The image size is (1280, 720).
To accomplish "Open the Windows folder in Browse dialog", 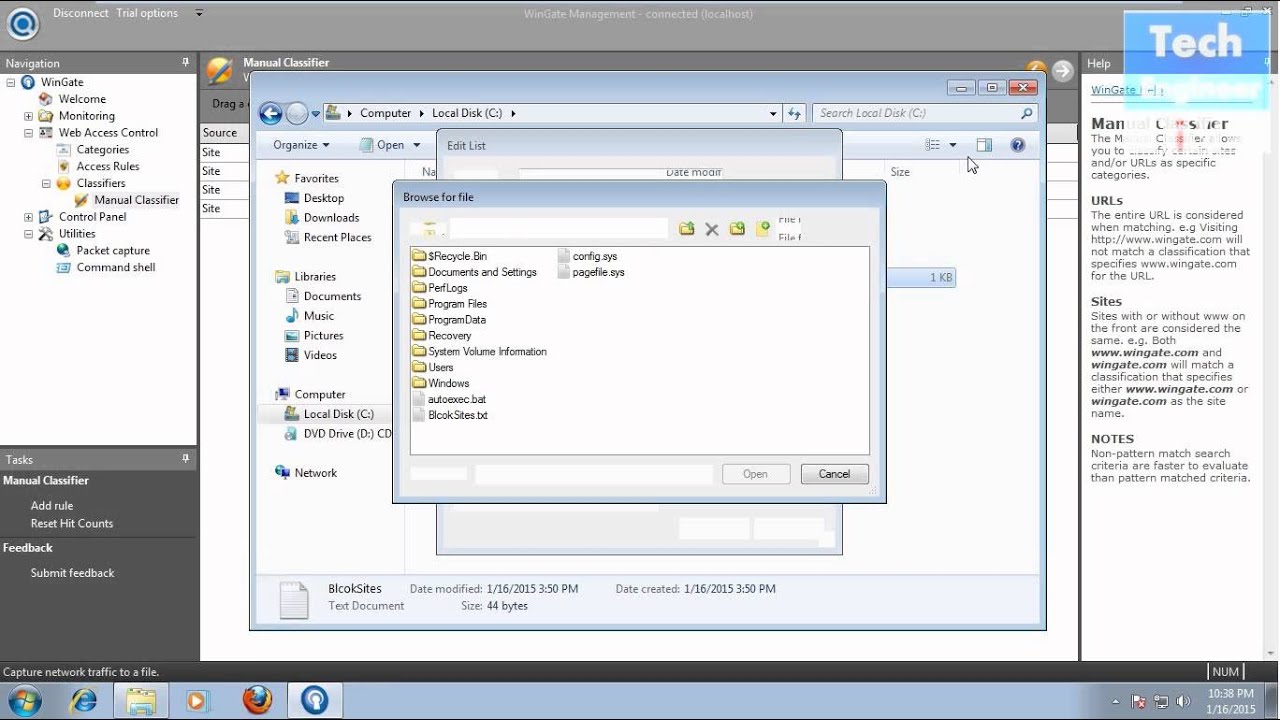I will (x=441, y=383).
